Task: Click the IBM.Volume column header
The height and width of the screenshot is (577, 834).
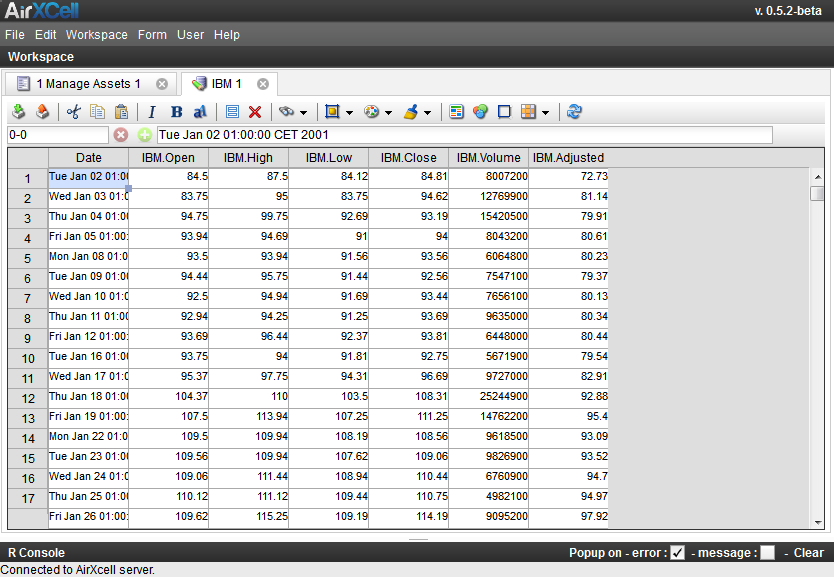Action: pyautogui.click(x=488, y=158)
